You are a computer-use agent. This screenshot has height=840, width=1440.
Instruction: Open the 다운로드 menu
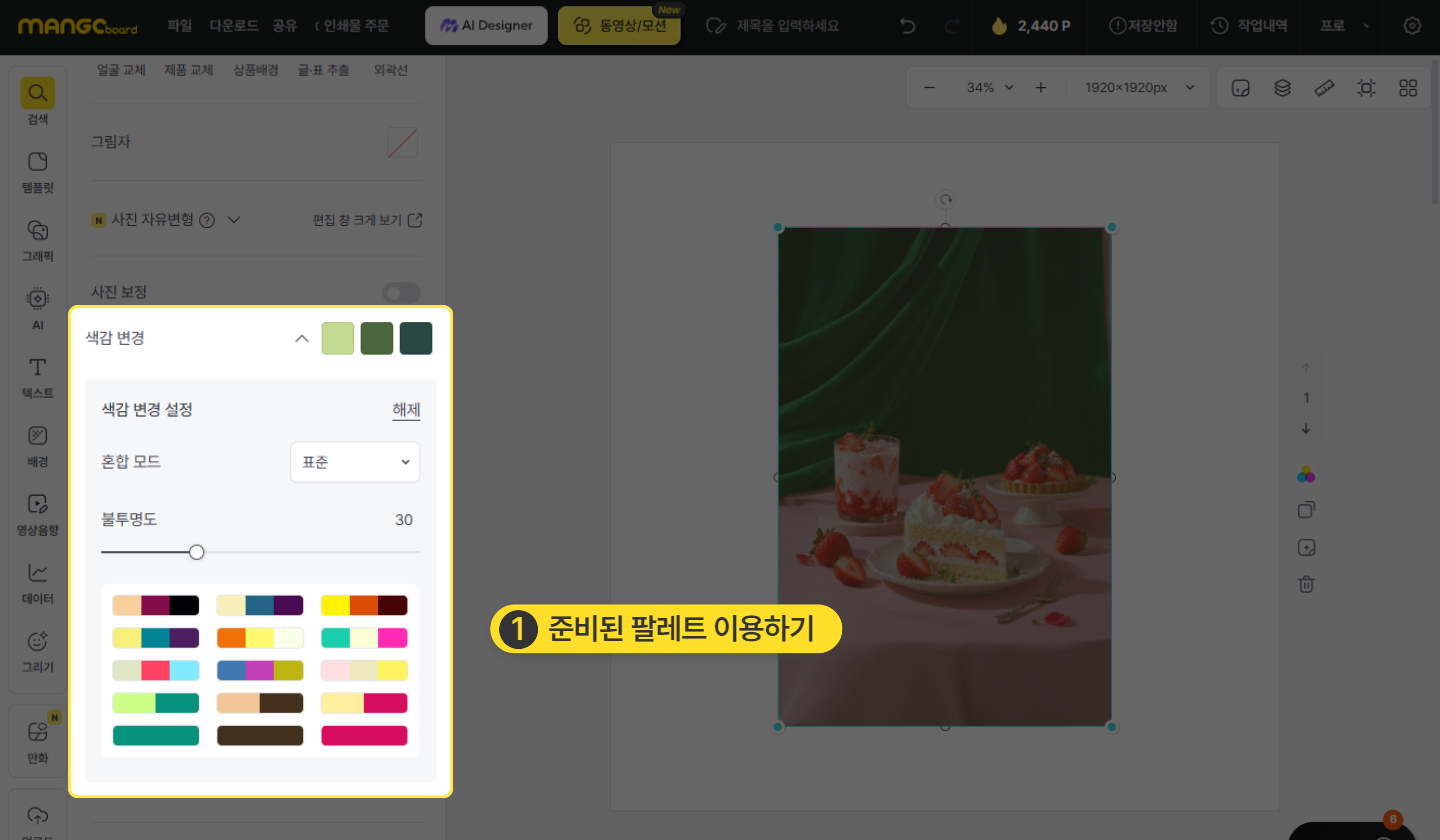(233, 26)
